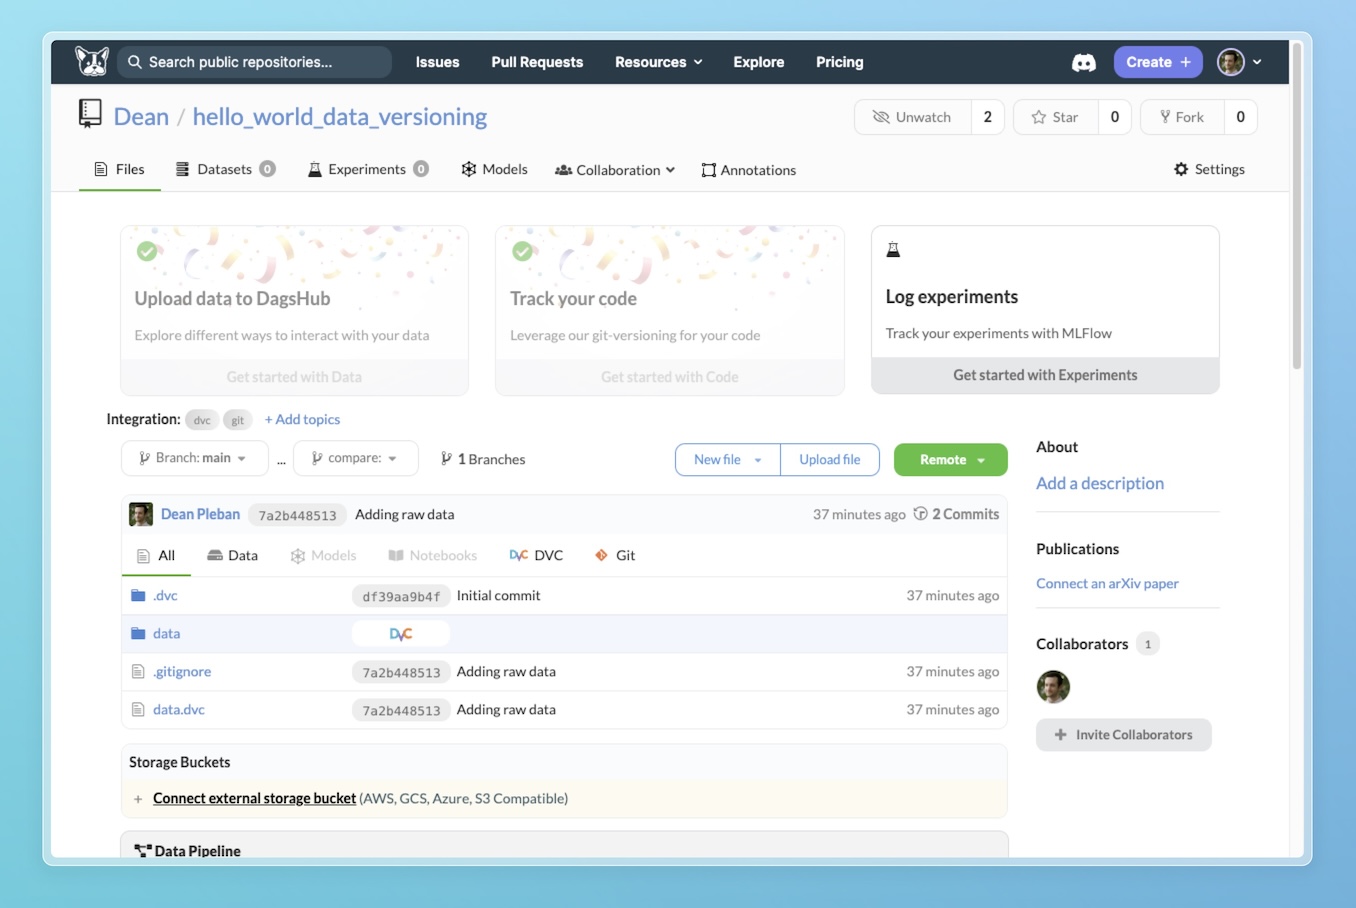This screenshot has width=1356, height=908.
Task: Expand the compare branch selector
Action: point(355,458)
